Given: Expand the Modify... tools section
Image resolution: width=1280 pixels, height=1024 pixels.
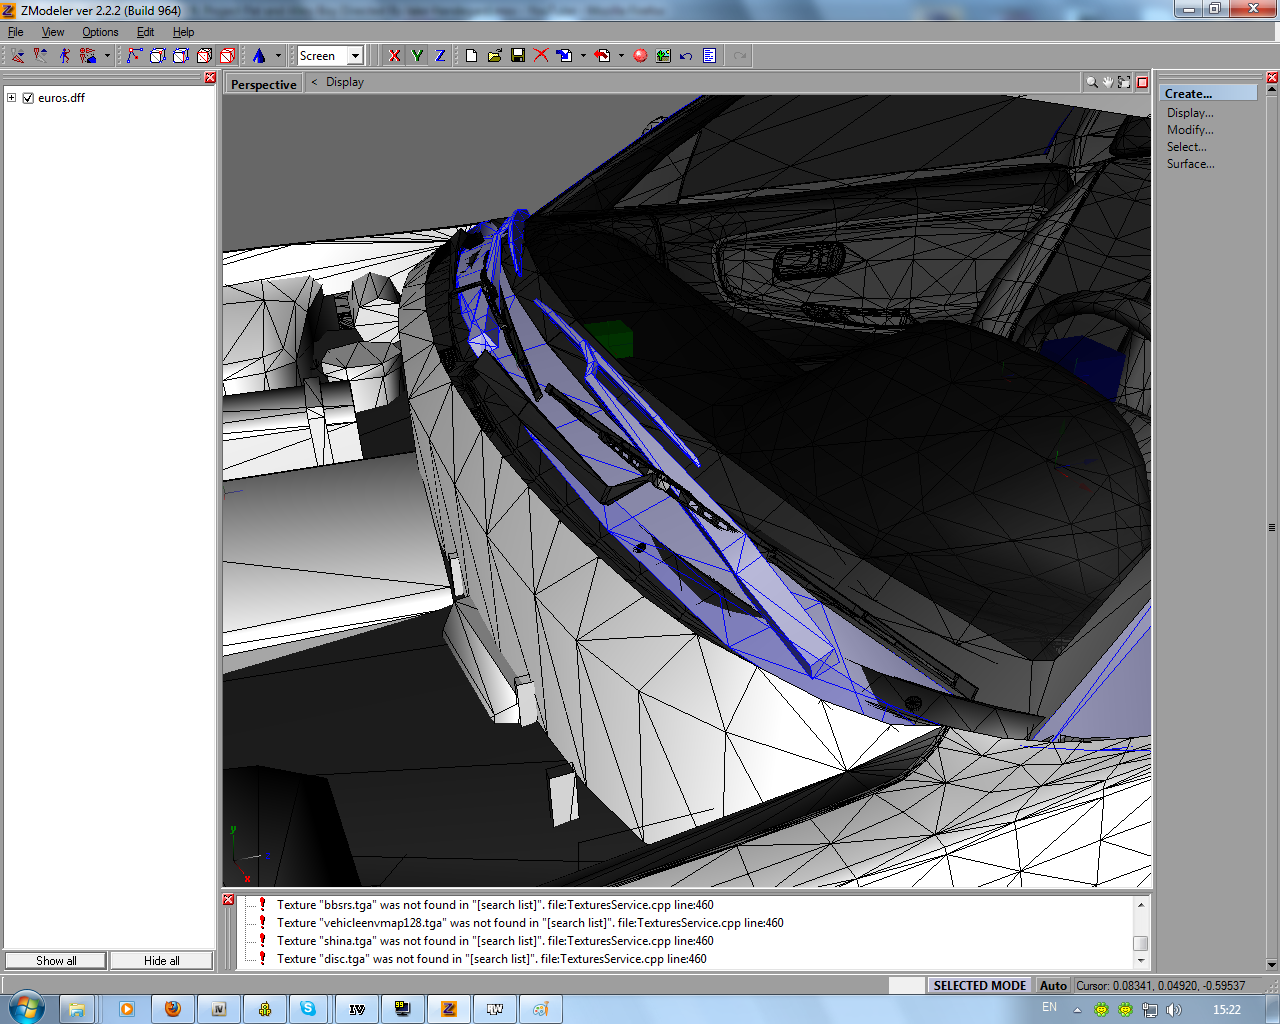Looking at the screenshot, I should tap(1190, 130).
